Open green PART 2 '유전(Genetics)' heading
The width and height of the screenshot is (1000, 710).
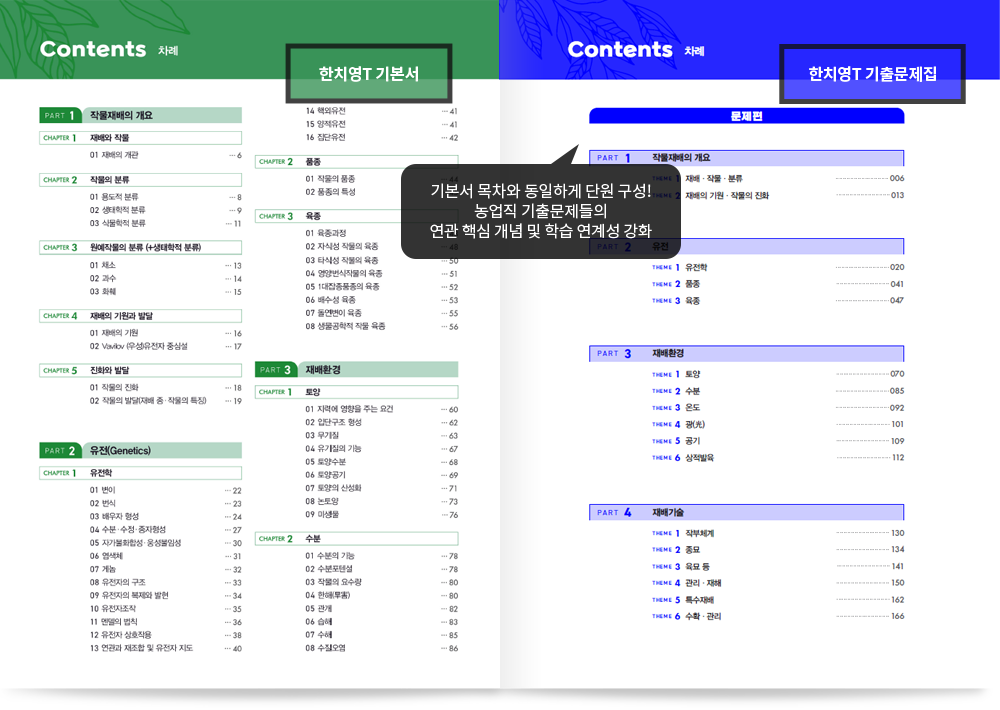140,450
